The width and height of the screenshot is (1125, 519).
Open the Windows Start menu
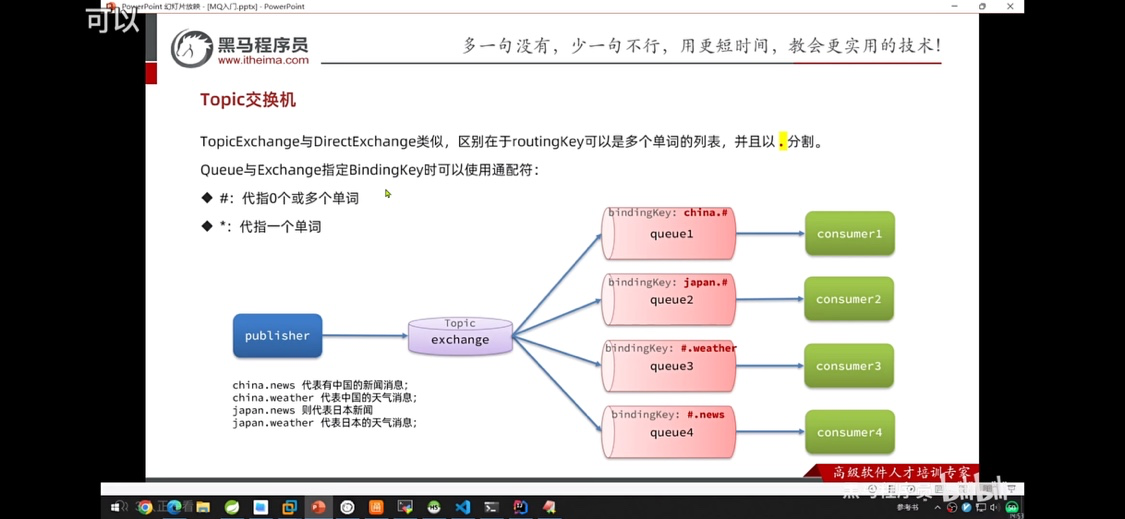tap(115, 508)
